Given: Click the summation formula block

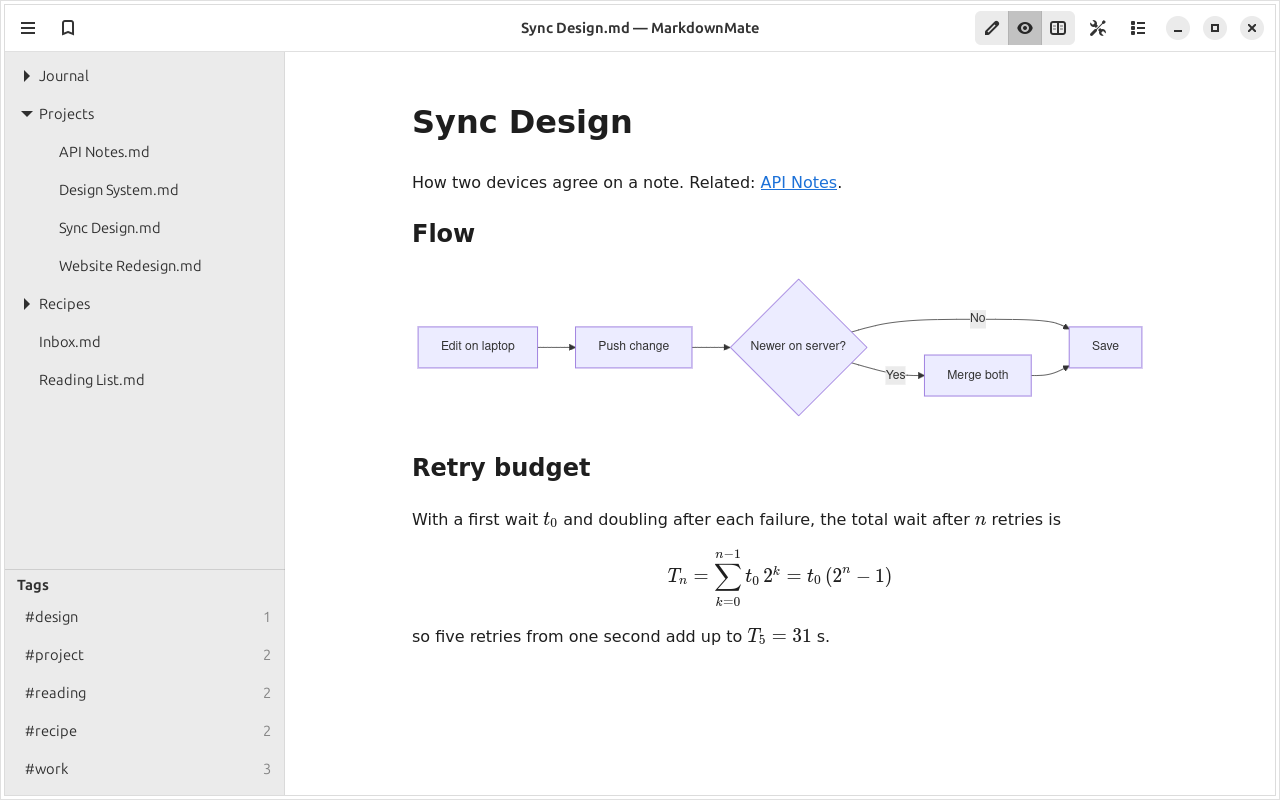Looking at the screenshot, I should tap(780, 577).
